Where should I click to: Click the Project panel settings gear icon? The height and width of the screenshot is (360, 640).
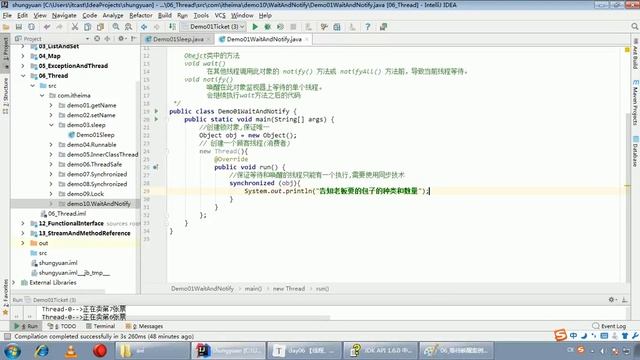coord(121,39)
